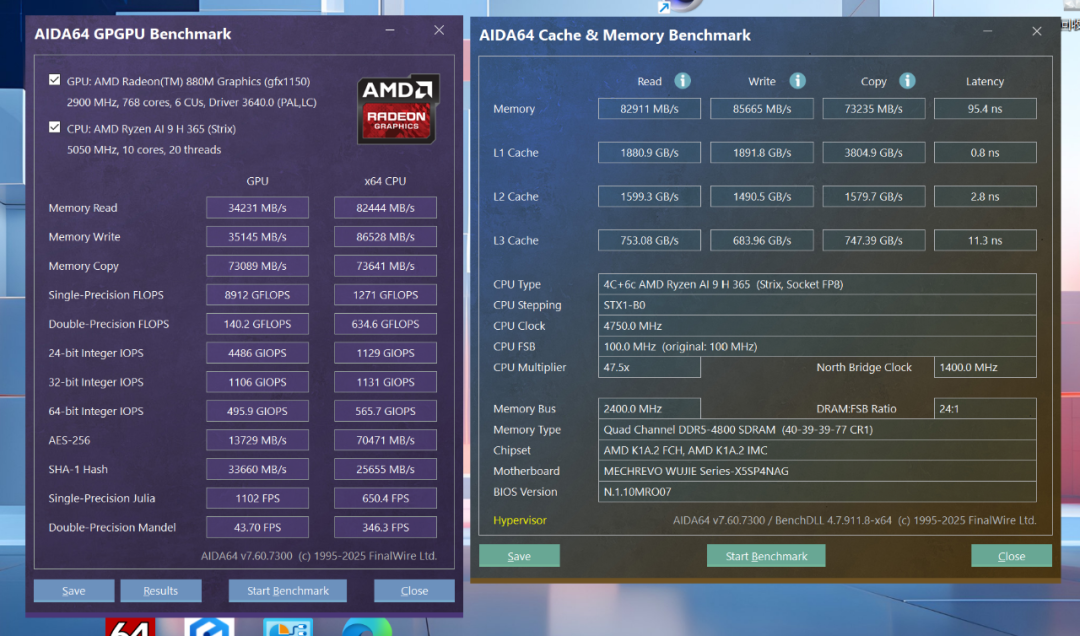Click the info icon beside the Copy column
The image size is (1080, 636).
coord(907,81)
